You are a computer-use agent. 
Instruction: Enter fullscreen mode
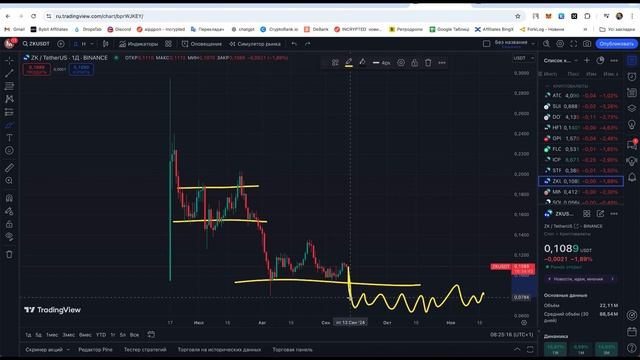[573, 44]
